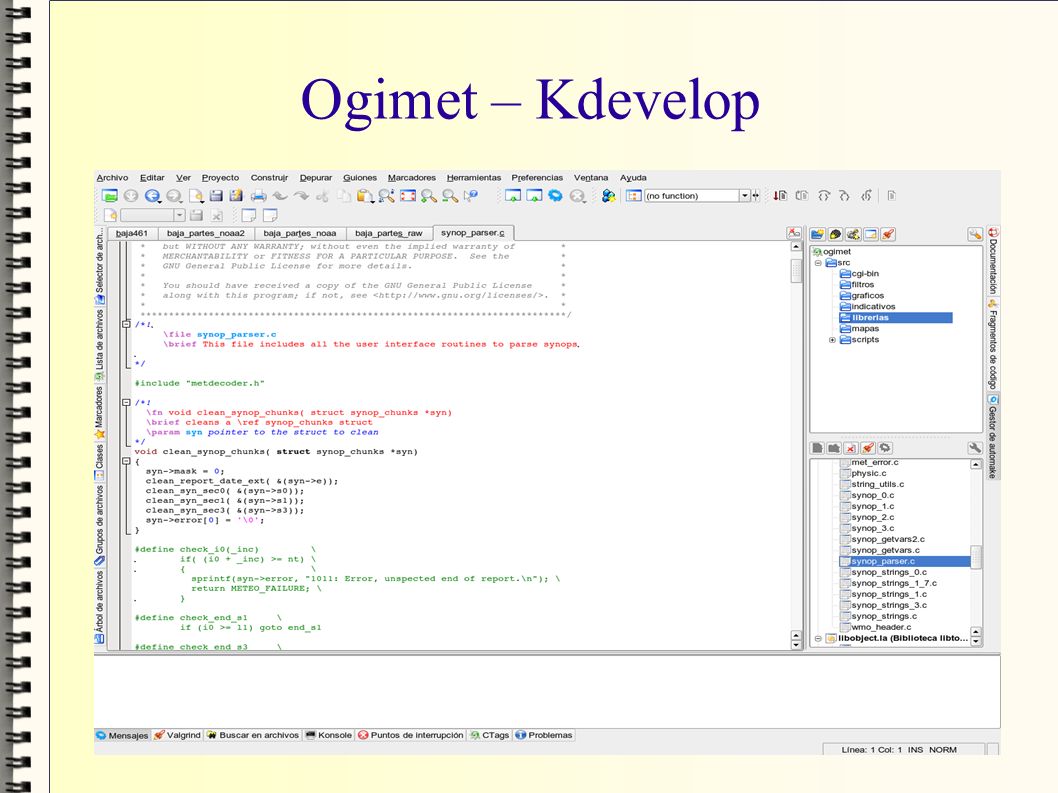Click the code editor scroll down arrow
Viewport: 1058px width, 793px height.
click(796, 645)
